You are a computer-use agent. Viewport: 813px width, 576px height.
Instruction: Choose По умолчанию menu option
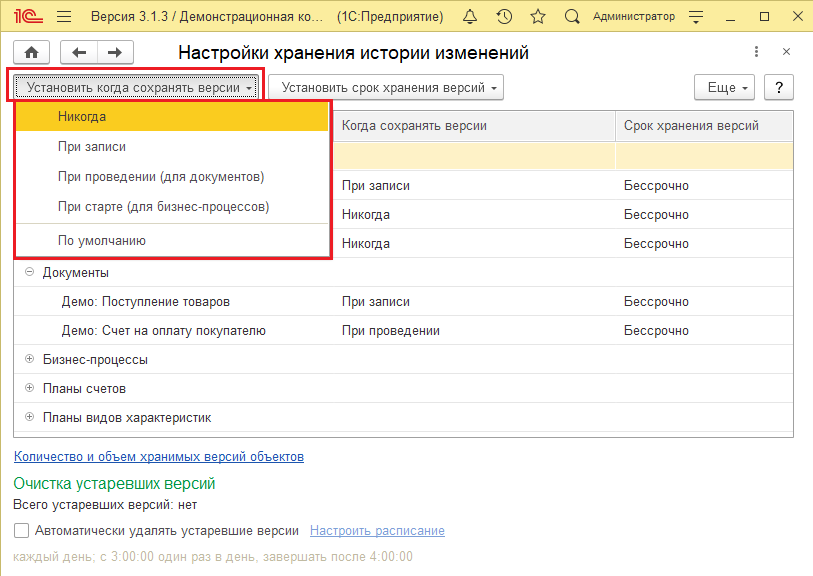(x=173, y=241)
